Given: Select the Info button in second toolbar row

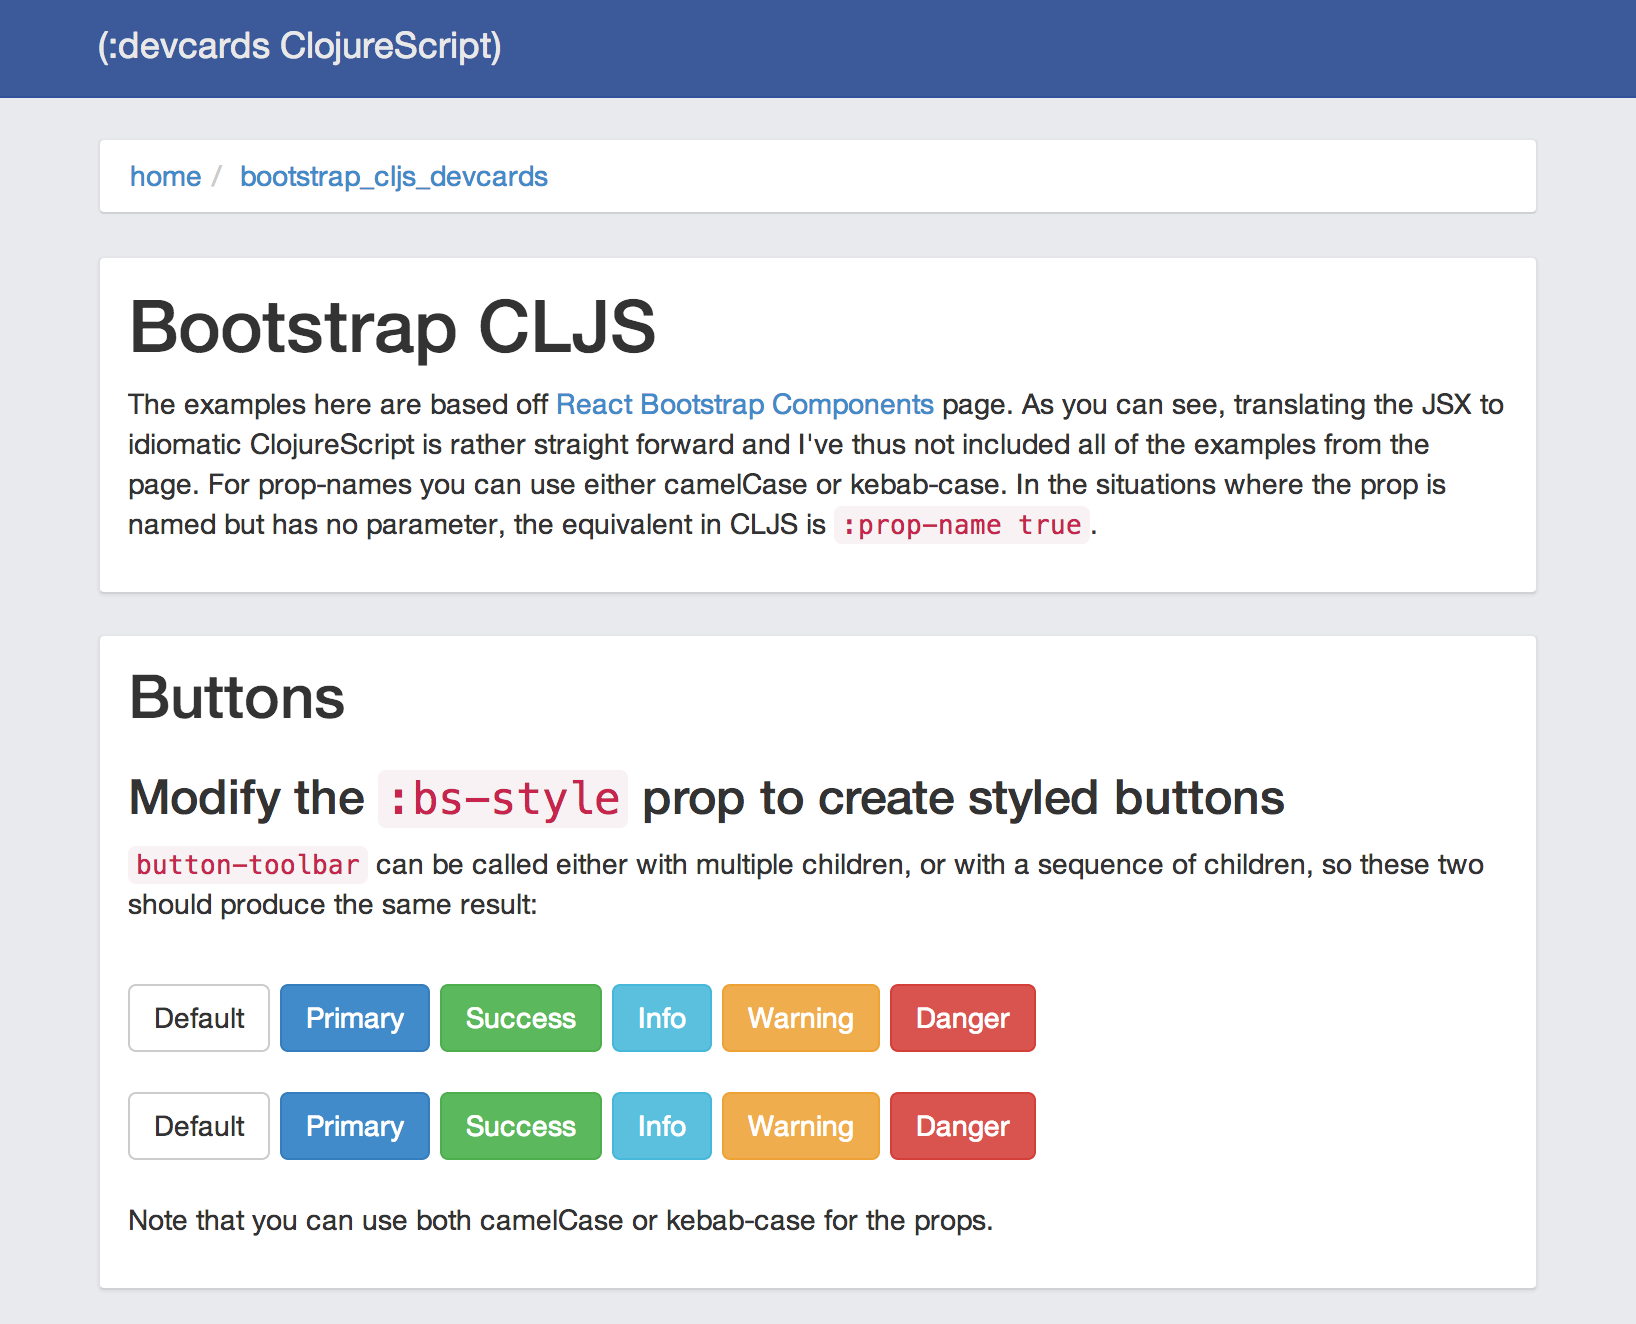Looking at the screenshot, I should (x=662, y=1126).
